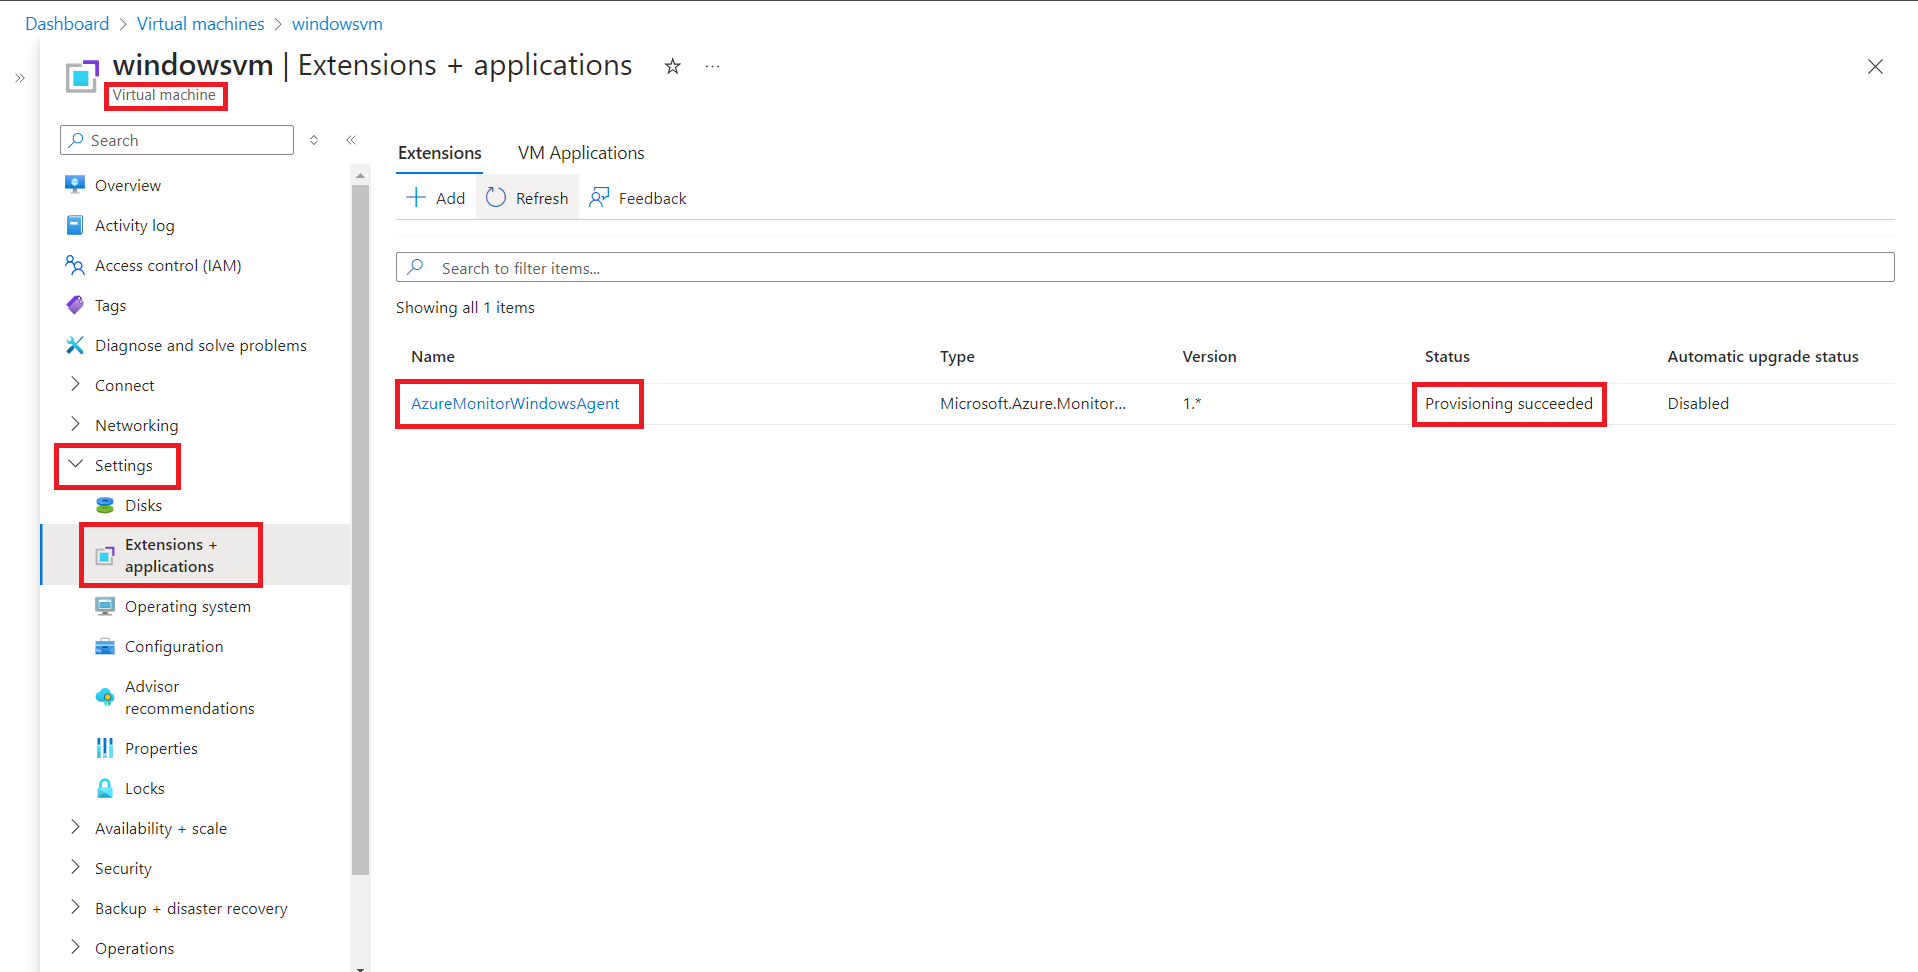Collapse the sidebar menu with double chevron
The width and height of the screenshot is (1918, 972).
(351, 140)
